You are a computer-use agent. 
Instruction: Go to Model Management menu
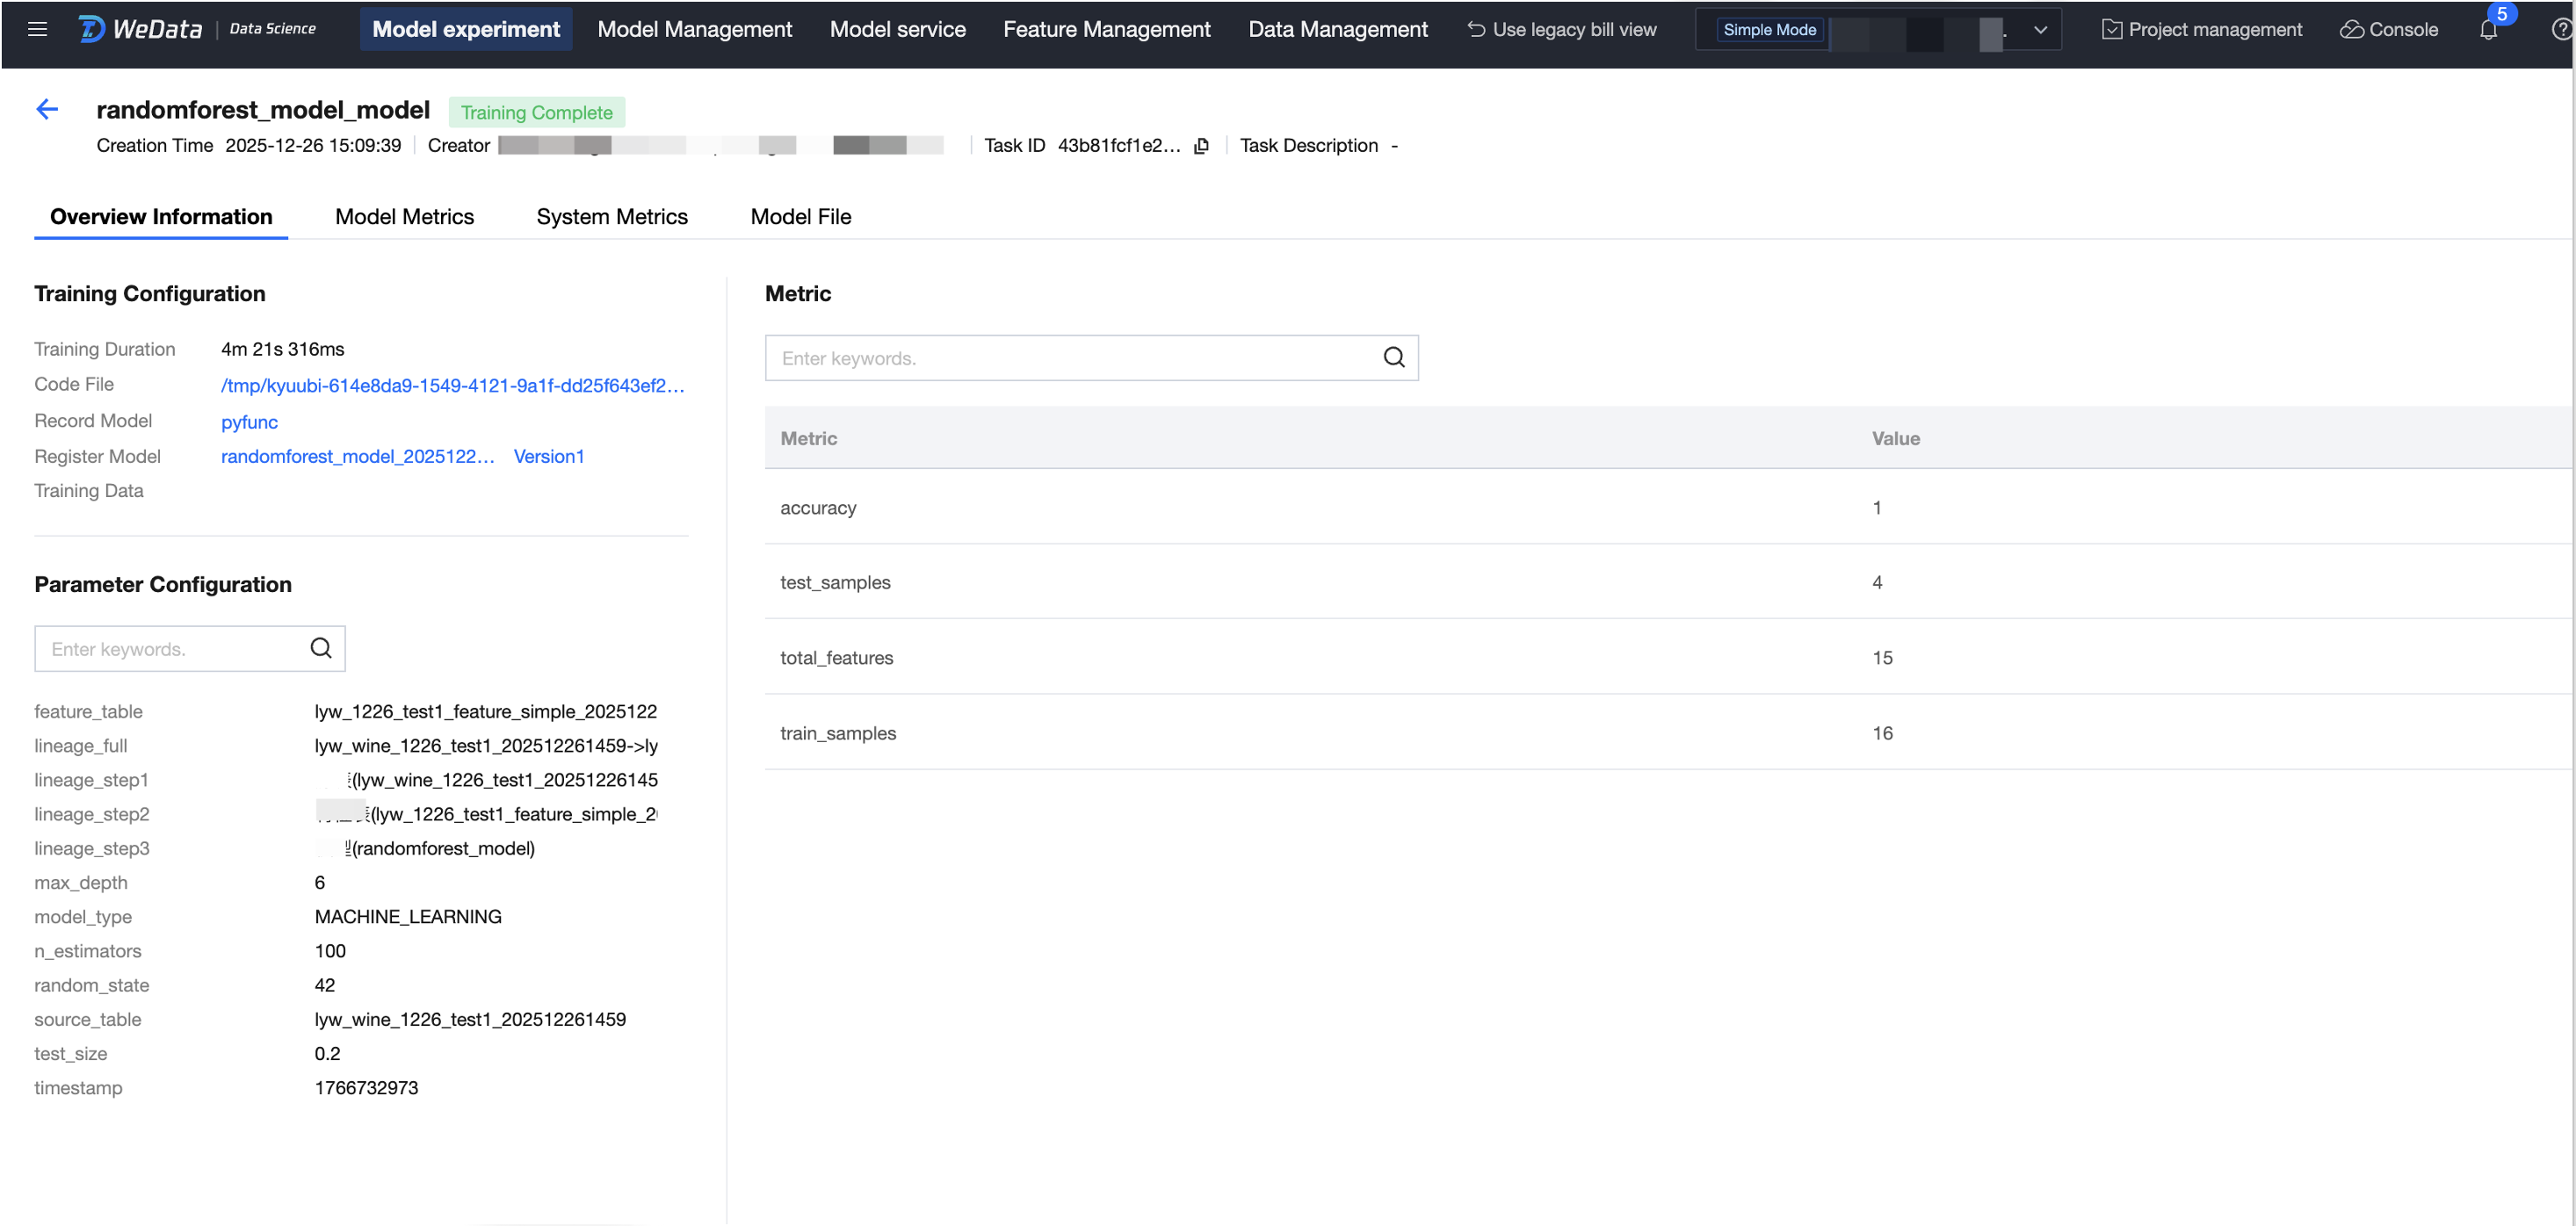pyautogui.click(x=694, y=30)
